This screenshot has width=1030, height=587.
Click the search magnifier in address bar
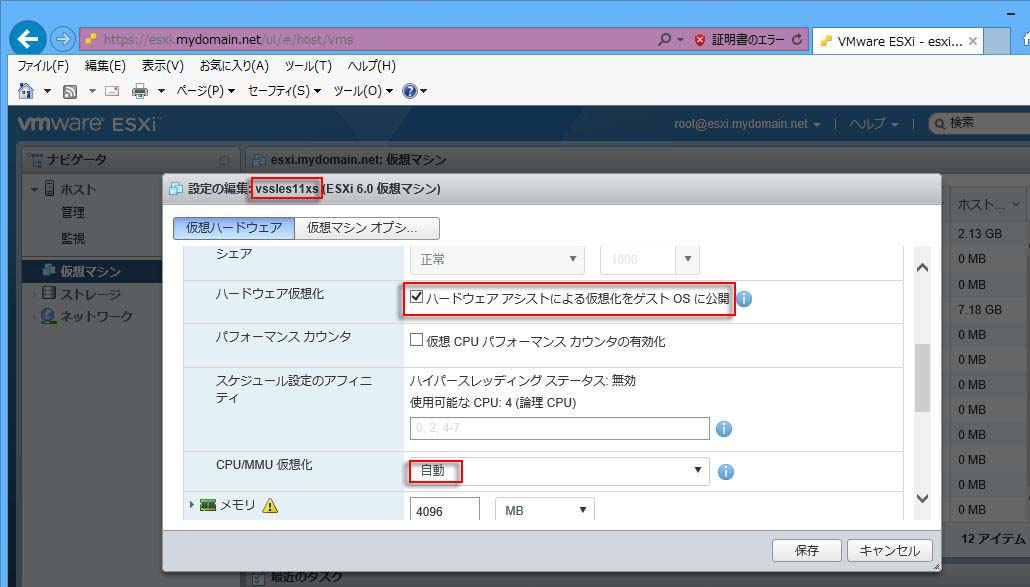[x=665, y=39]
